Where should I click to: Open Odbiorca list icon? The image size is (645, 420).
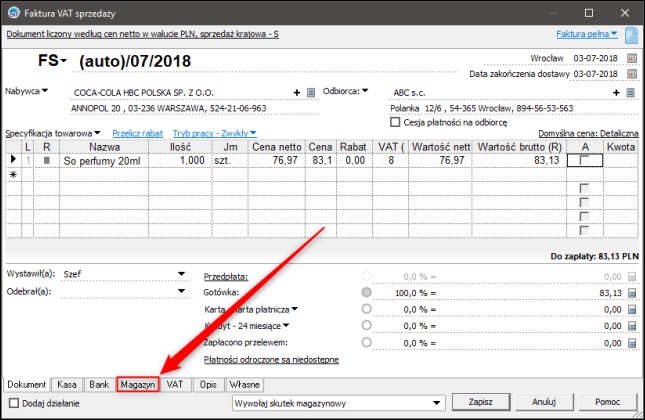tap(630, 93)
